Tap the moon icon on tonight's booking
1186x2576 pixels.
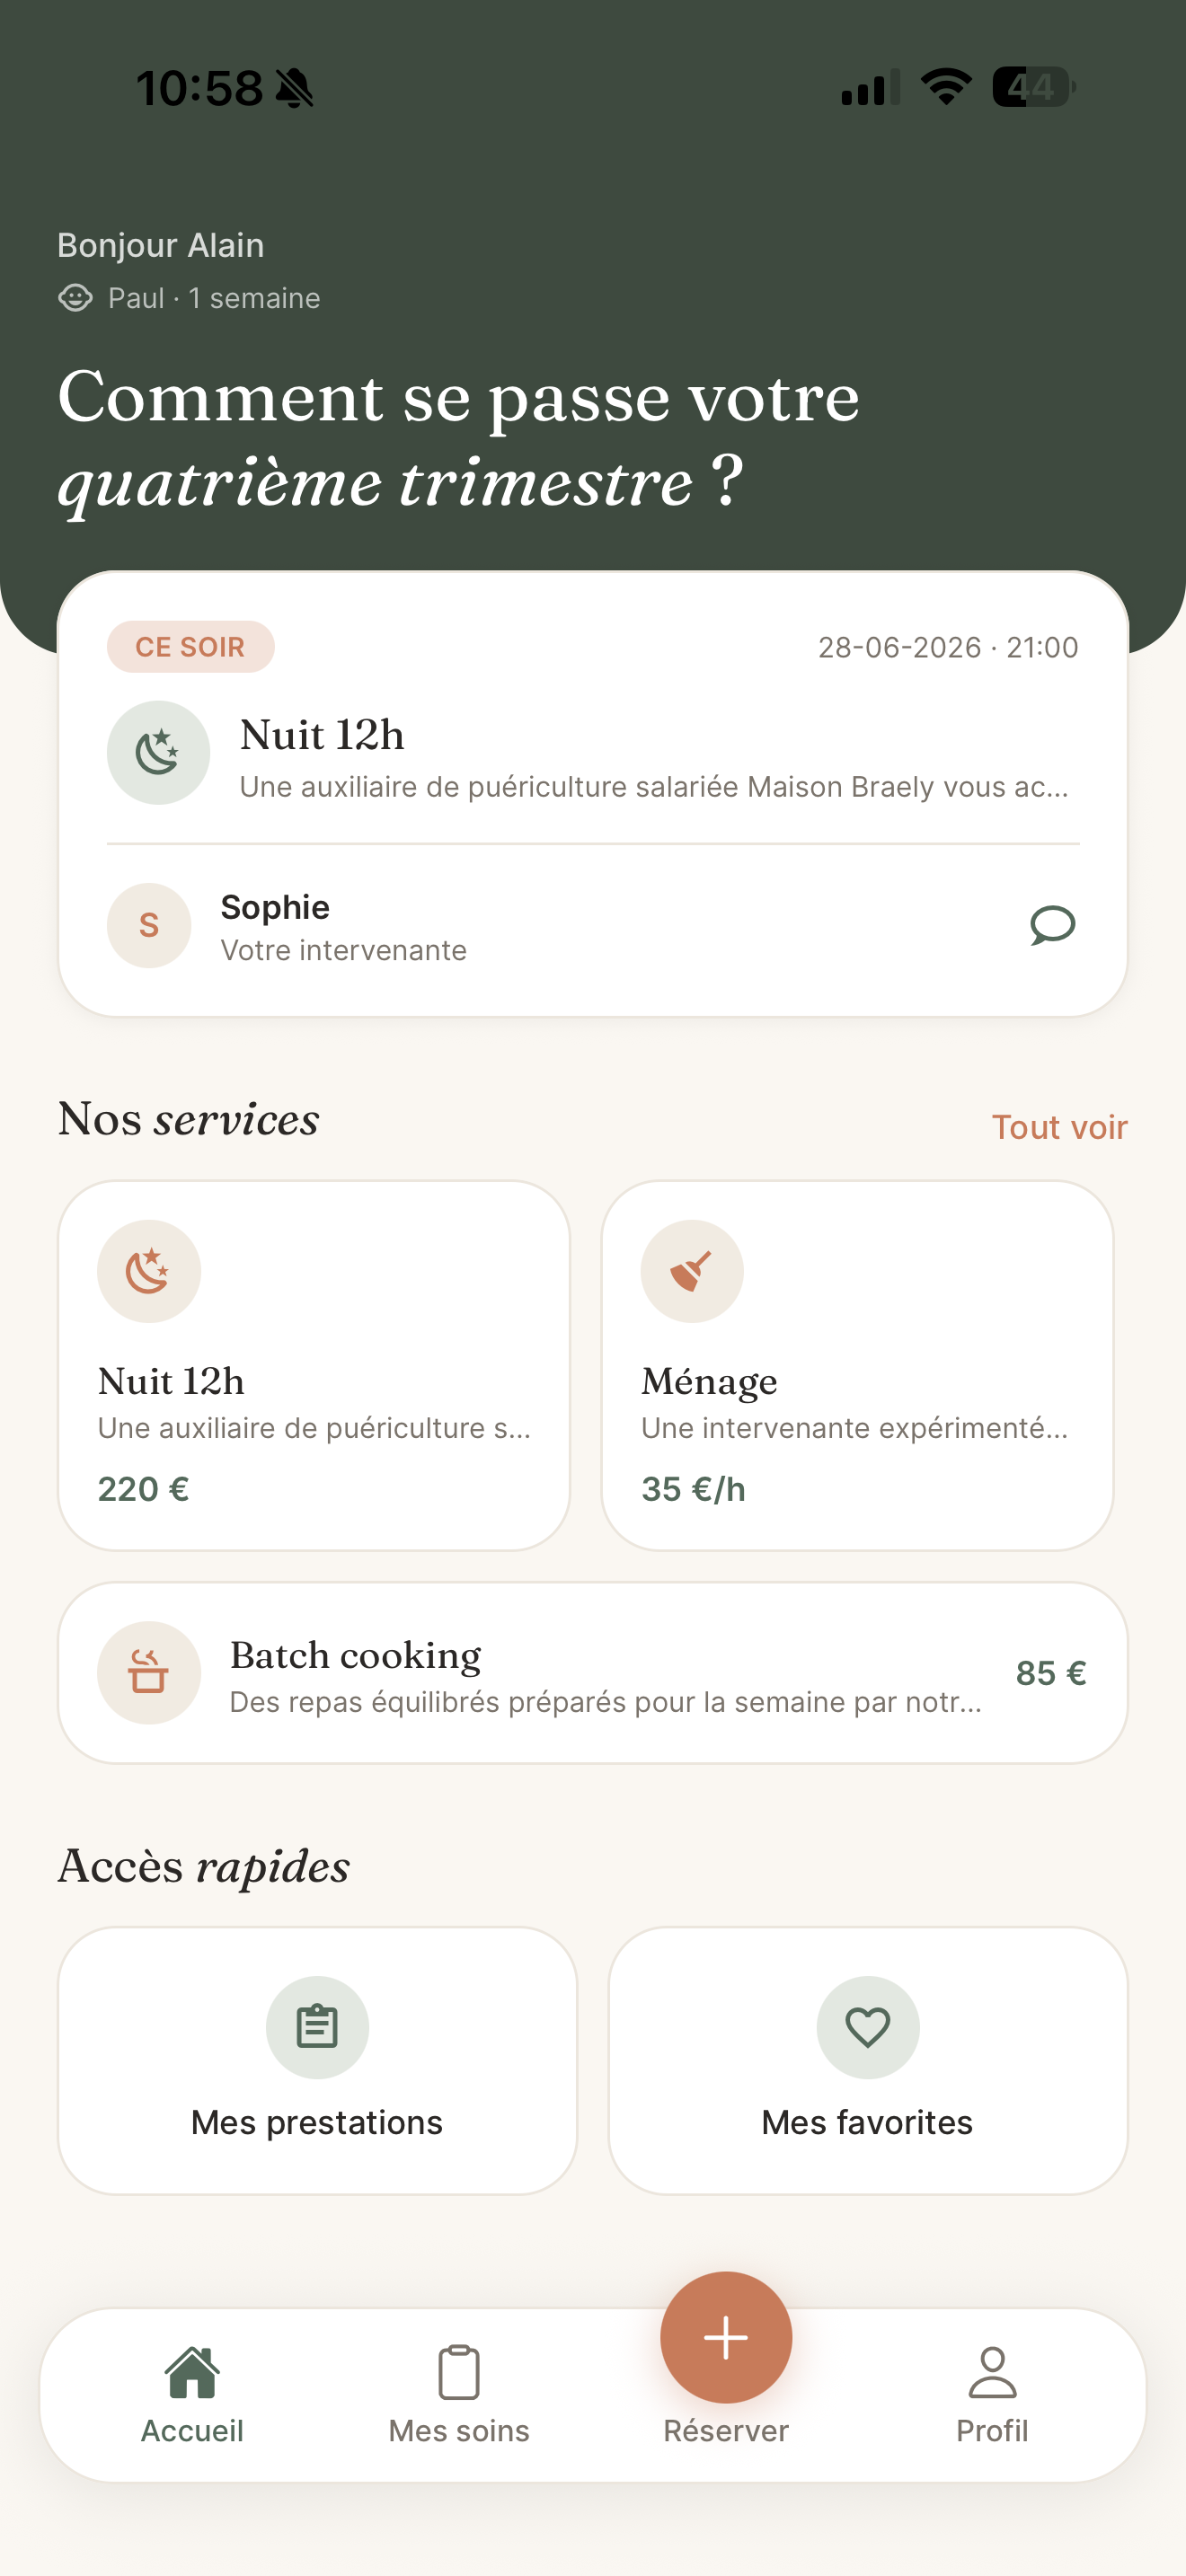coord(158,753)
